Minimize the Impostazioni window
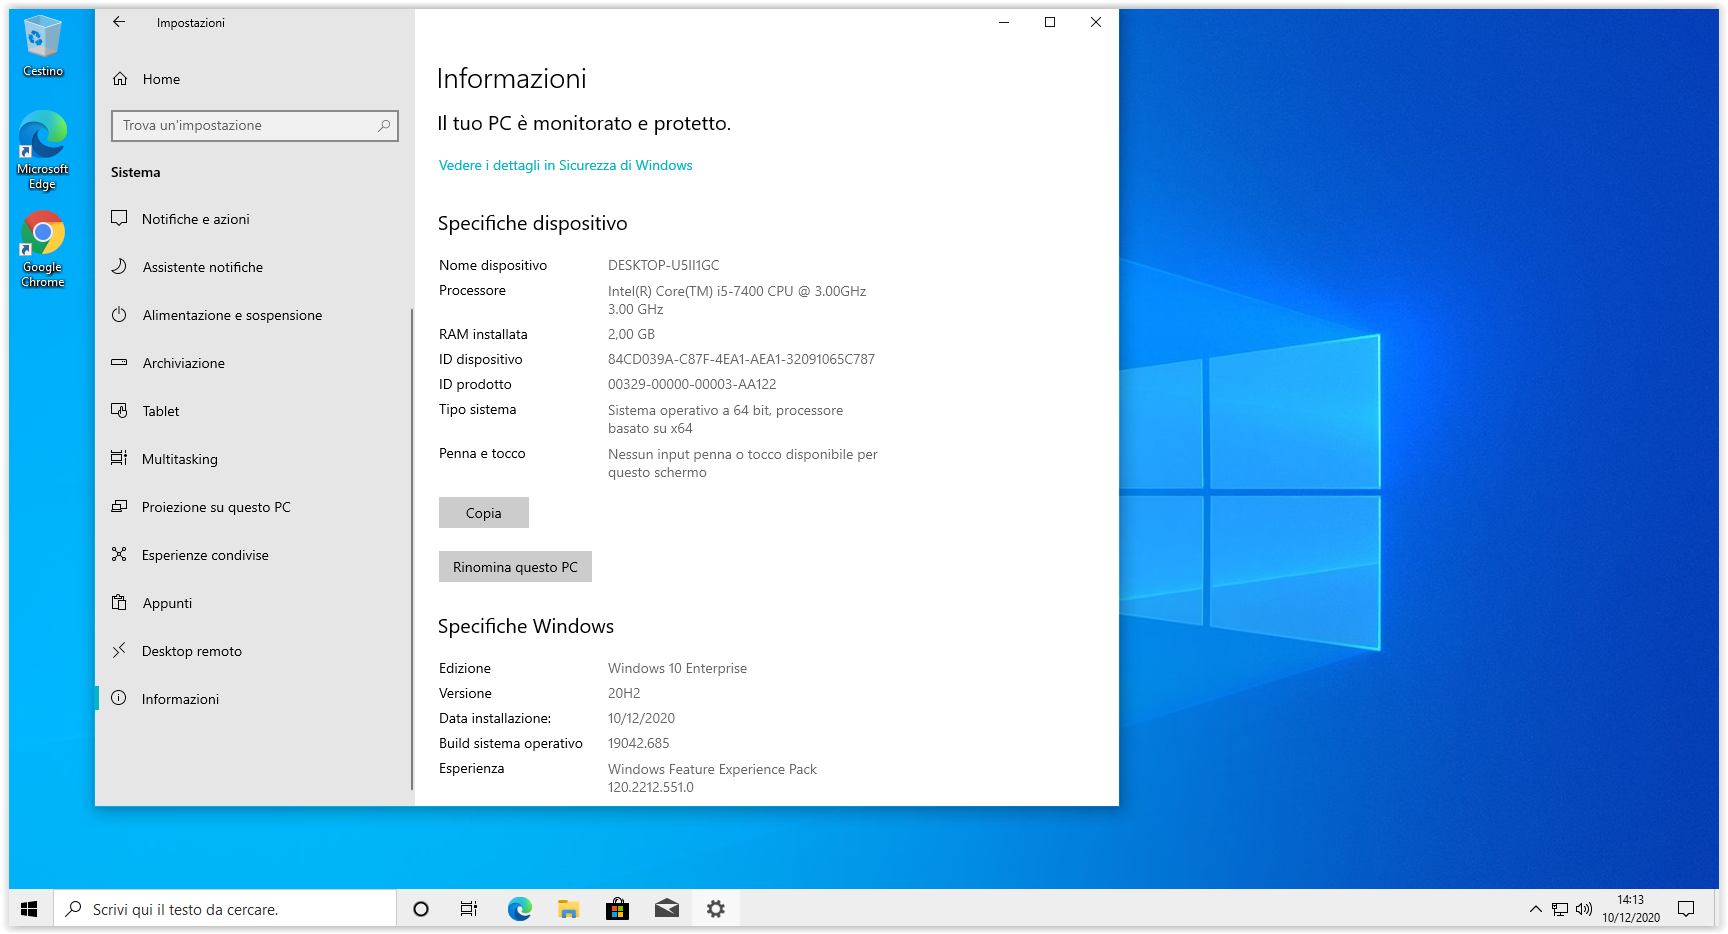1728x934 pixels. point(1004,22)
